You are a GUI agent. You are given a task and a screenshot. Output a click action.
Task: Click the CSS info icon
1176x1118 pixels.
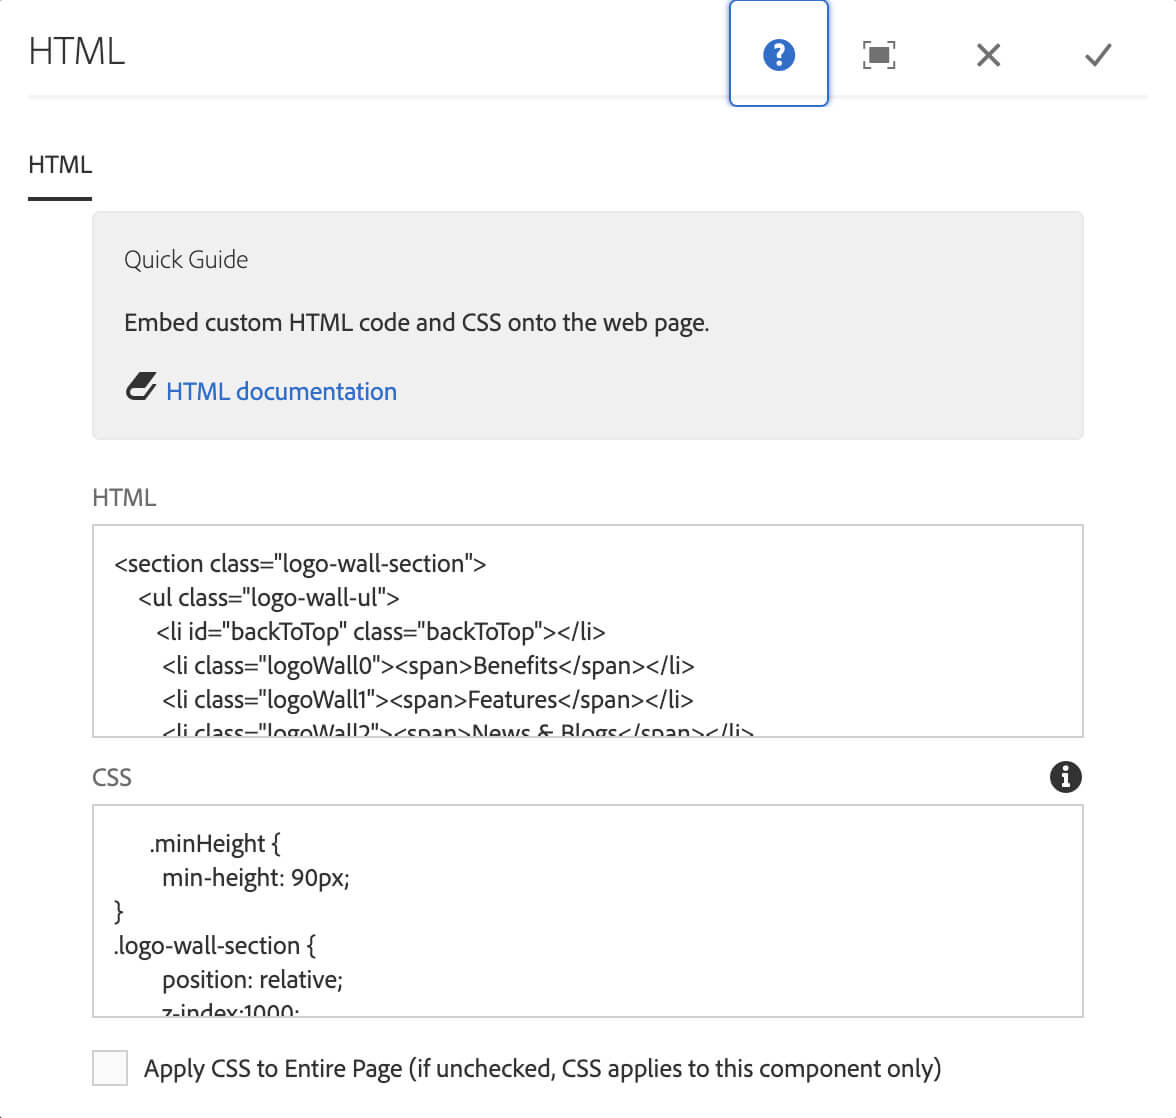1066,777
